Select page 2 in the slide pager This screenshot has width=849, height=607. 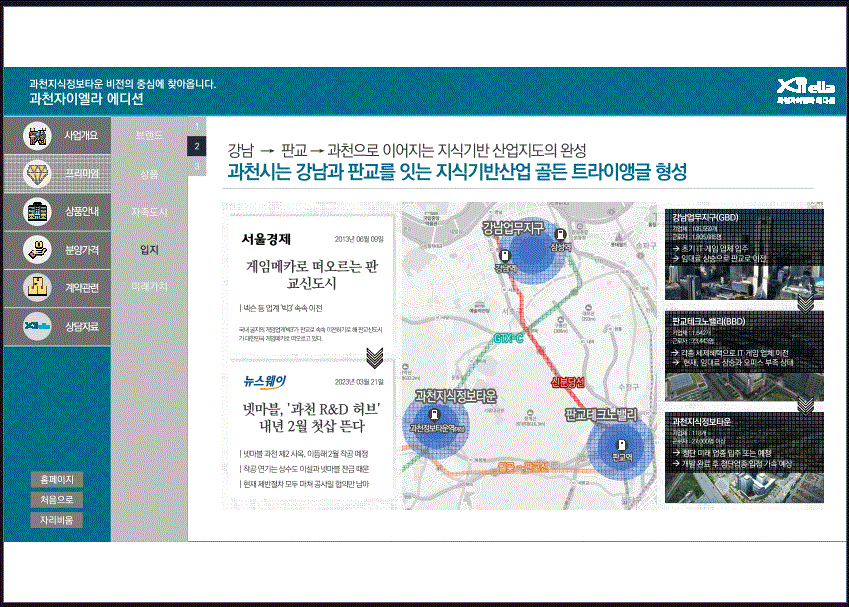[x=197, y=146]
